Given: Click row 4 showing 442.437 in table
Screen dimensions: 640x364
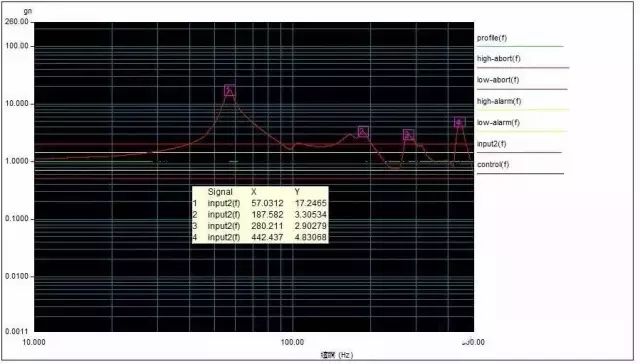Looking at the screenshot, I should pos(260,237).
